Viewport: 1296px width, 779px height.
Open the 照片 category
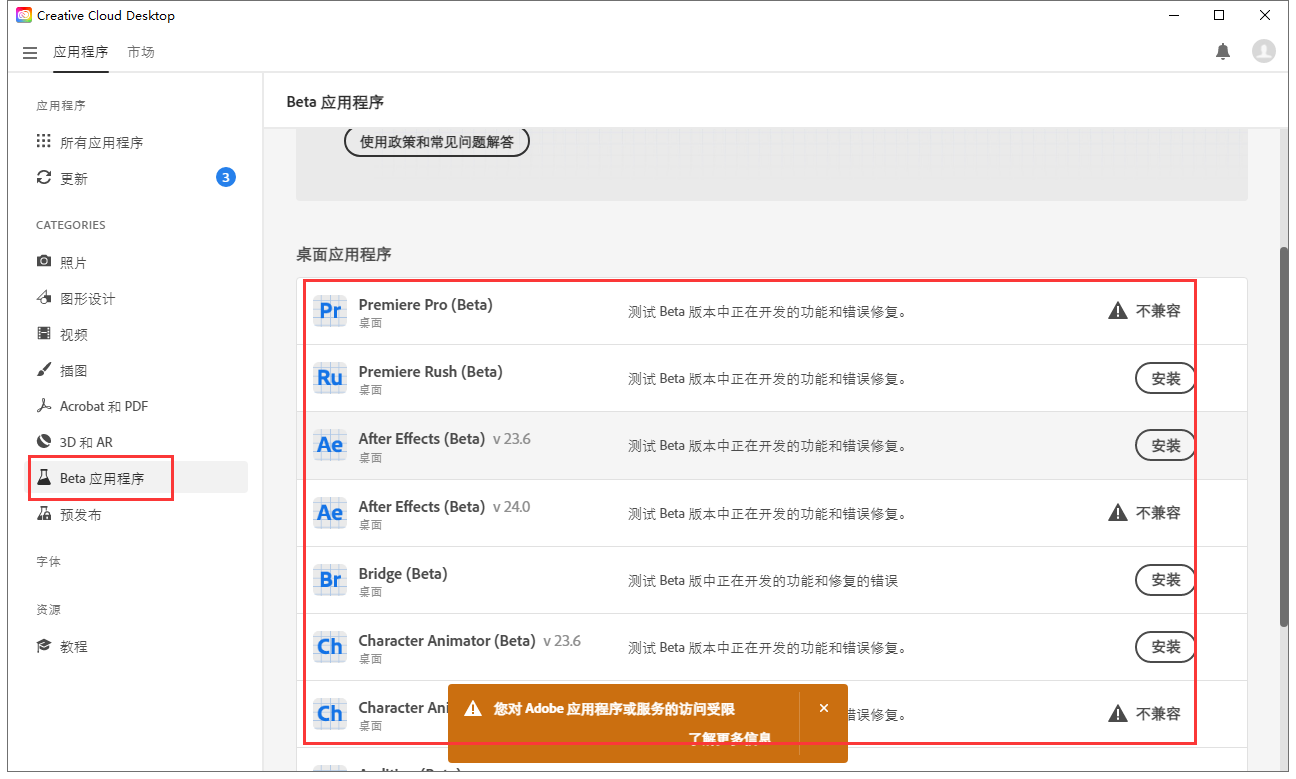coord(74,262)
